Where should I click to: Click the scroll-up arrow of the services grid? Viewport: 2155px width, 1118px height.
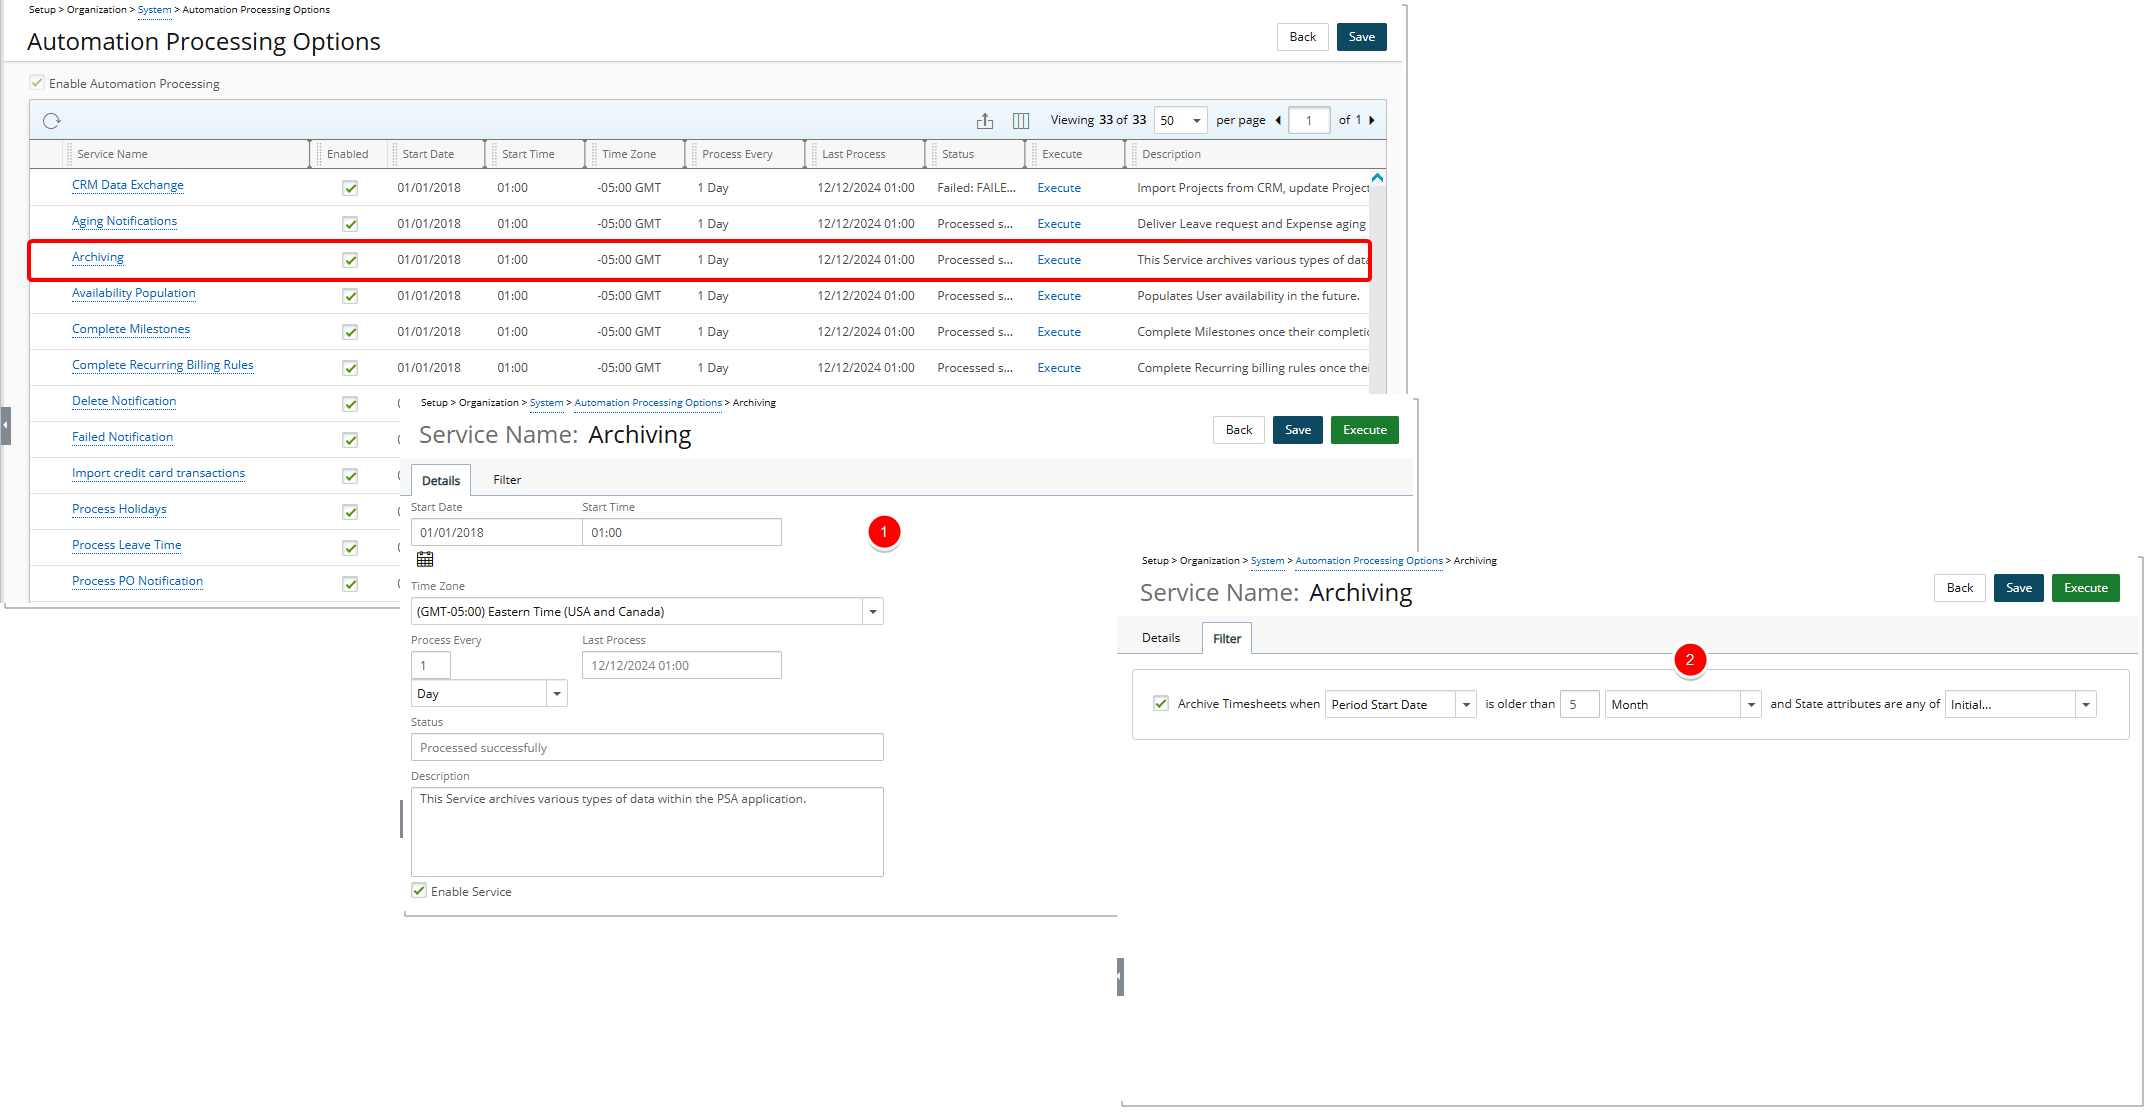tap(1377, 178)
